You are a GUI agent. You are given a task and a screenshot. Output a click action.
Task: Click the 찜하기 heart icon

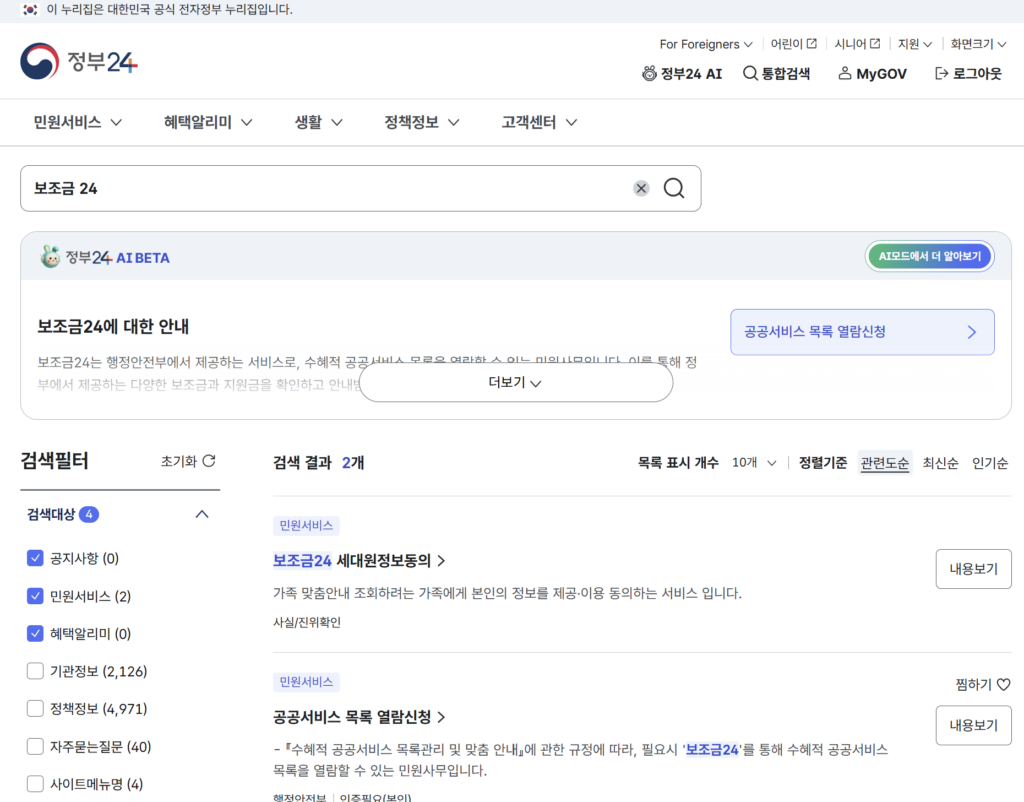tap(1004, 684)
